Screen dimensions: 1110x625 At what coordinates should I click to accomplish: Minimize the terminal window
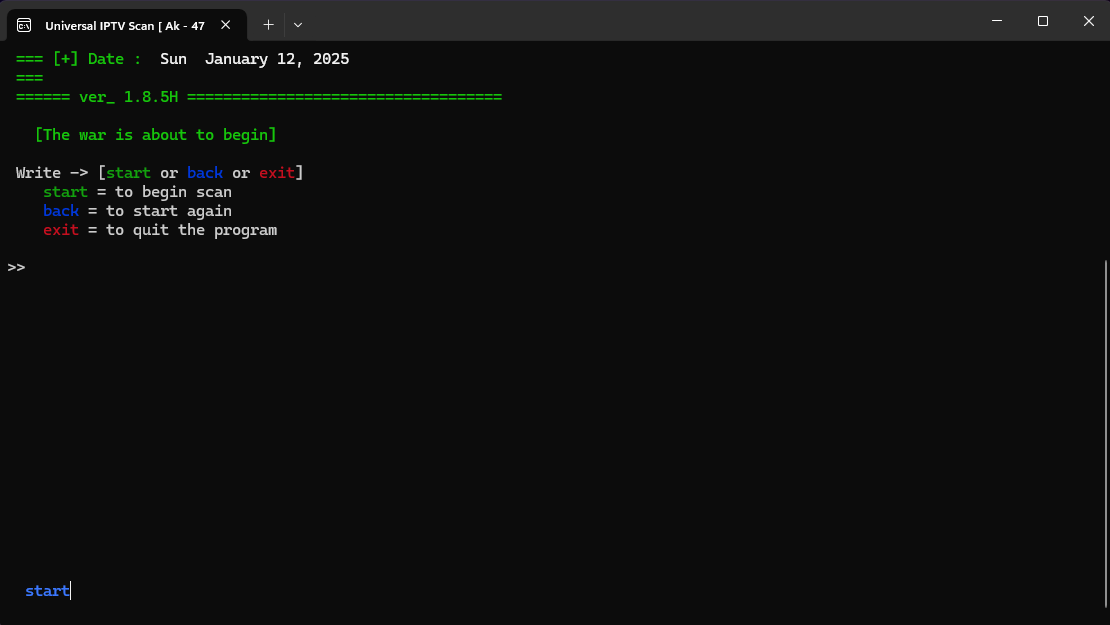point(997,21)
